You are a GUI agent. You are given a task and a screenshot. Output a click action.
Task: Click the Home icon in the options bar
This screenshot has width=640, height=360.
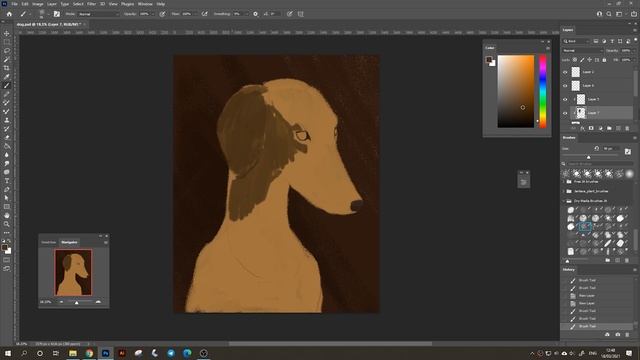coord(9,14)
